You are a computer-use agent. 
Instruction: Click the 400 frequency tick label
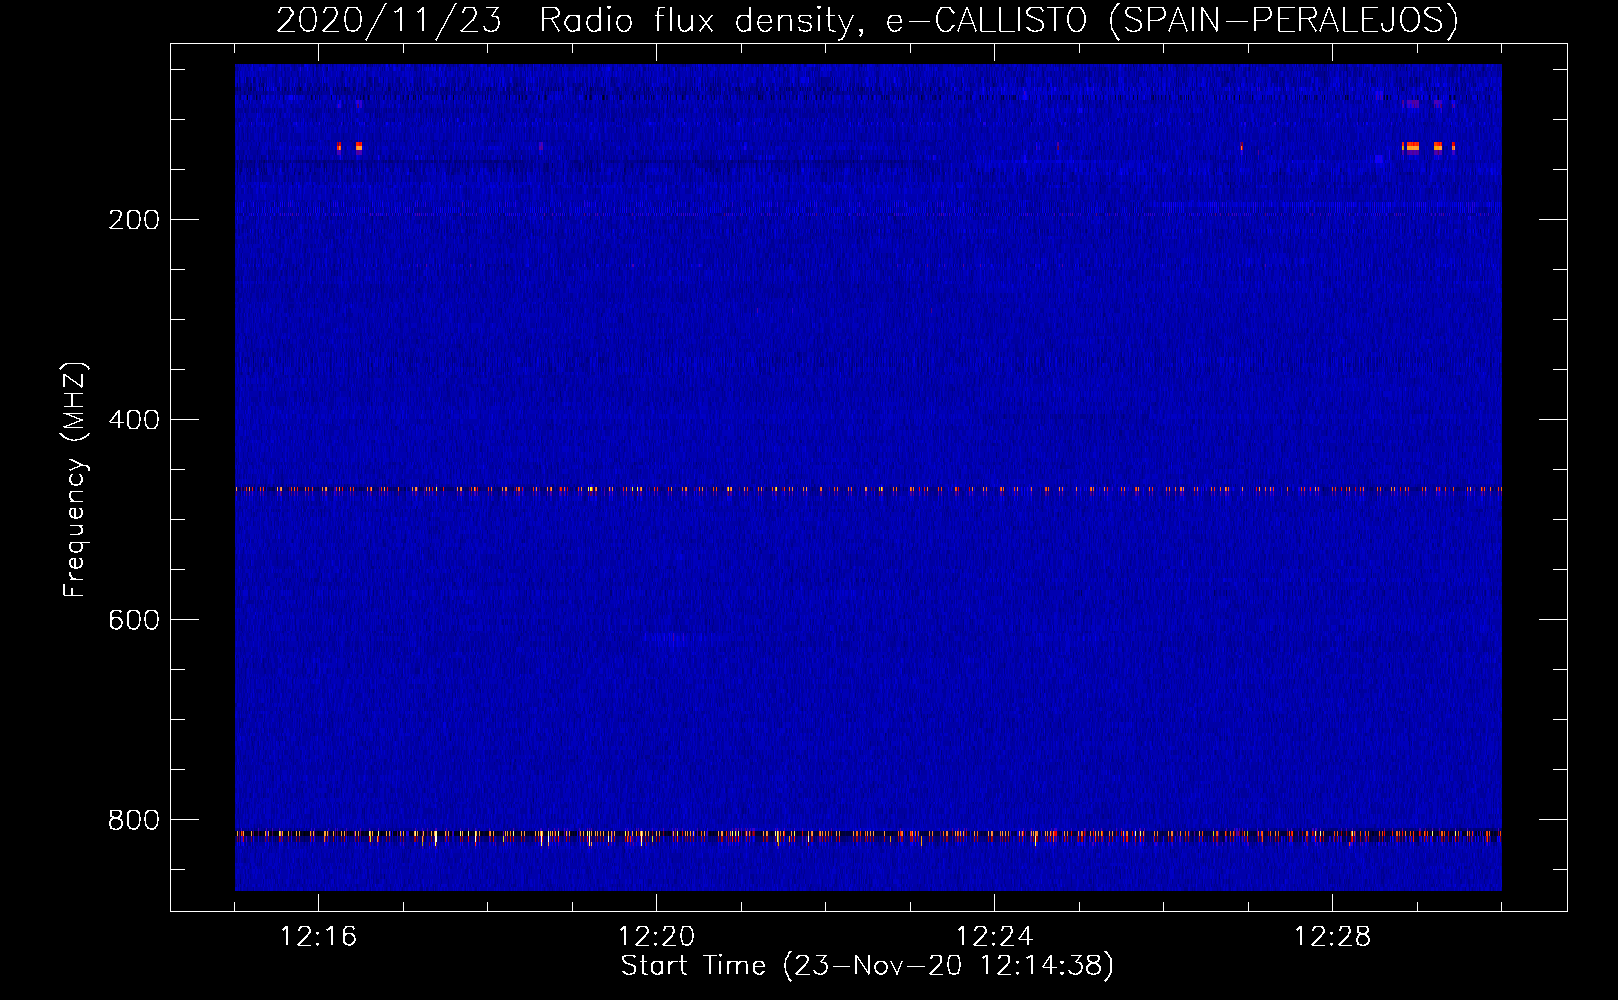tap(134, 420)
